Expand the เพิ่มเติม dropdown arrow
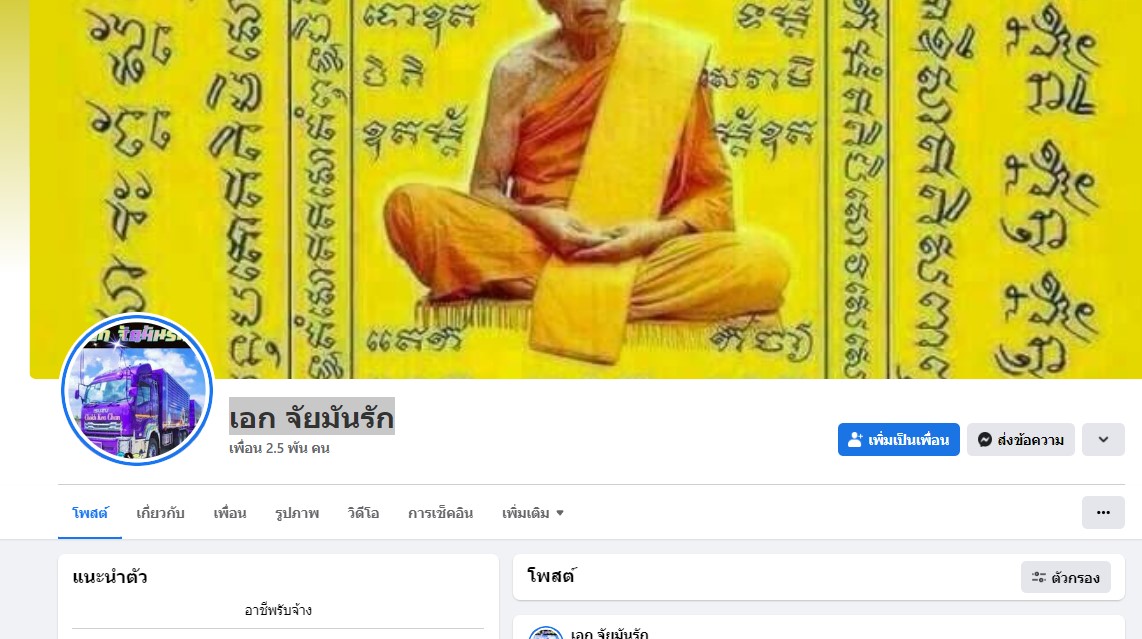Screen dimensions: 1142x639 click(559, 513)
